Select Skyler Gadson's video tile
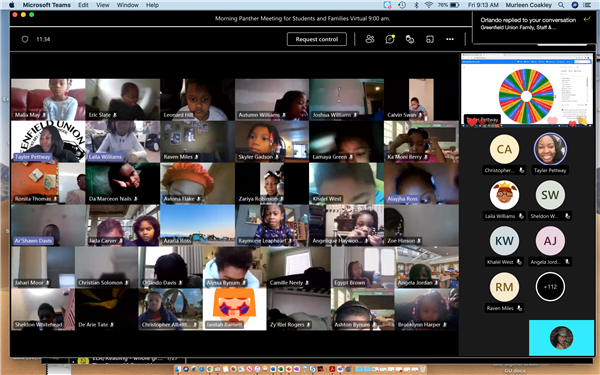Screen dimensions: 600x375 [272, 142]
